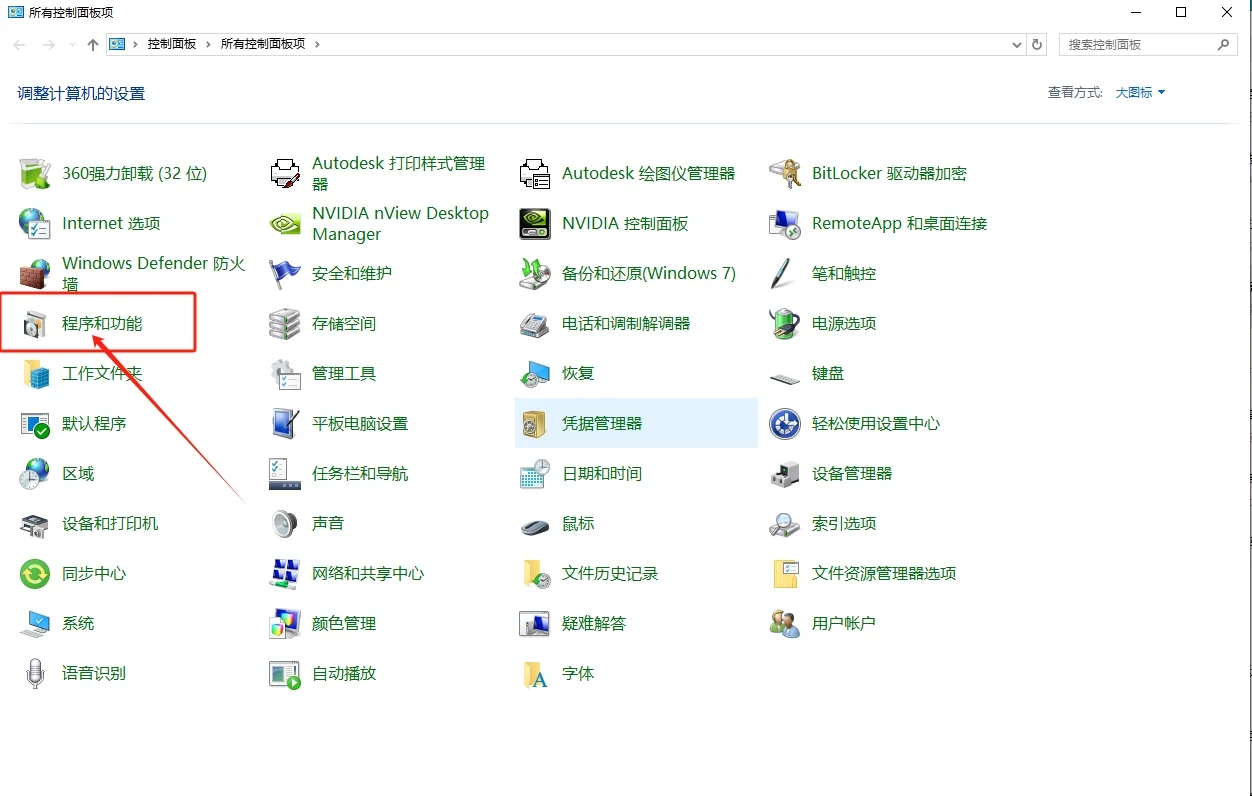This screenshot has width=1252, height=796.
Task: Open 凭据管理器 safe icon
Action: click(535, 423)
